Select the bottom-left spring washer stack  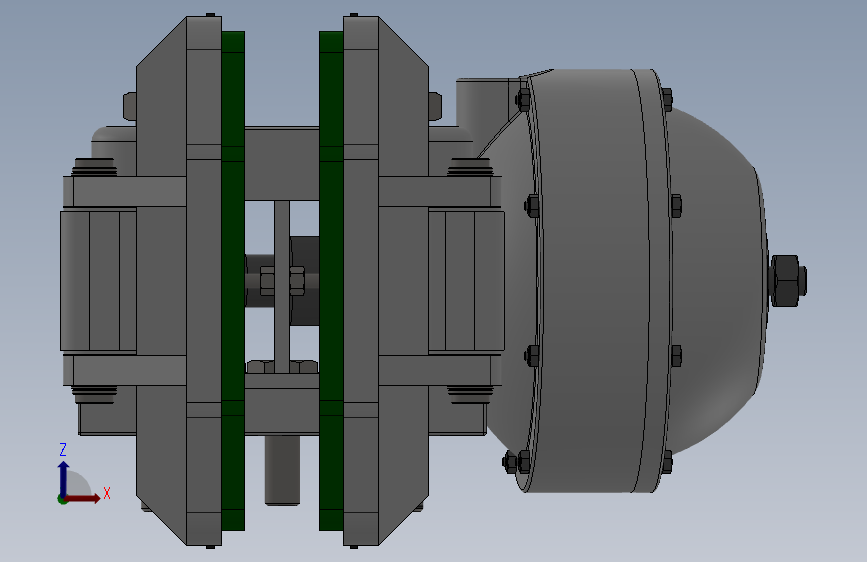click(x=94, y=394)
